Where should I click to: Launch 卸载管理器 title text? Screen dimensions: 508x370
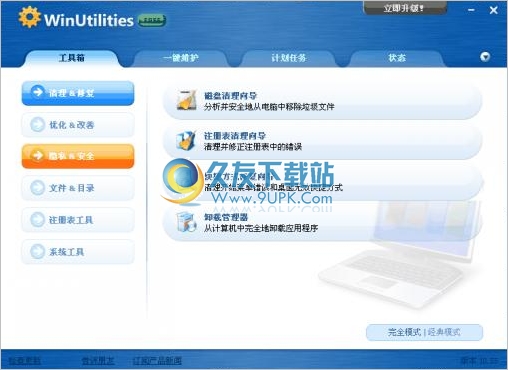(x=226, y=217)
